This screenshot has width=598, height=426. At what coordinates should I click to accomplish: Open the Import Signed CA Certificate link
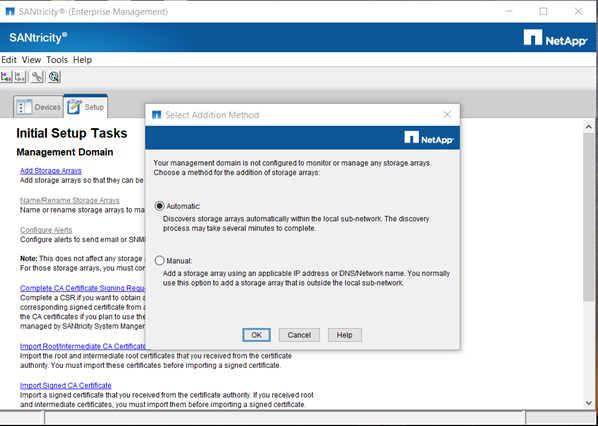[66, 385]
